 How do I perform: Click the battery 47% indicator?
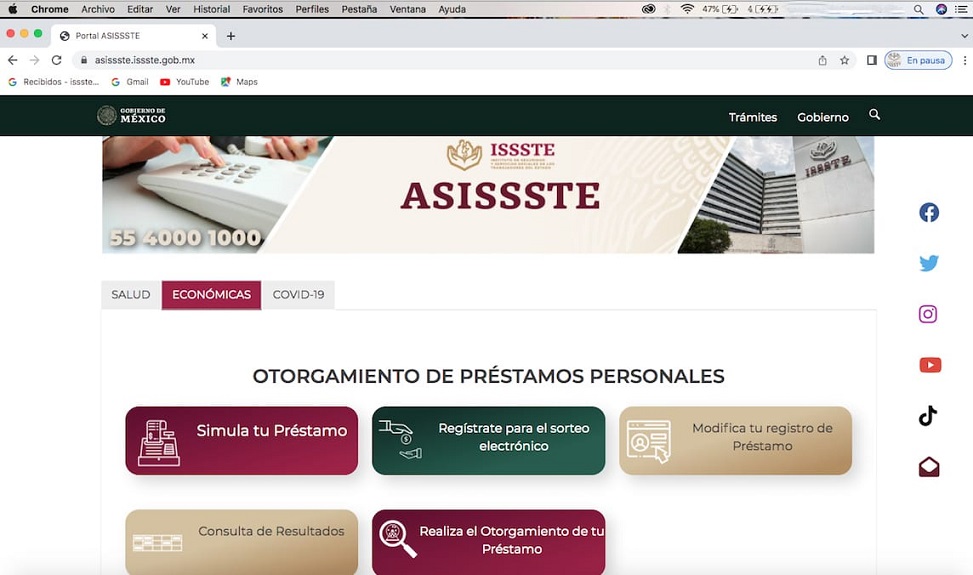coord(720,9)
